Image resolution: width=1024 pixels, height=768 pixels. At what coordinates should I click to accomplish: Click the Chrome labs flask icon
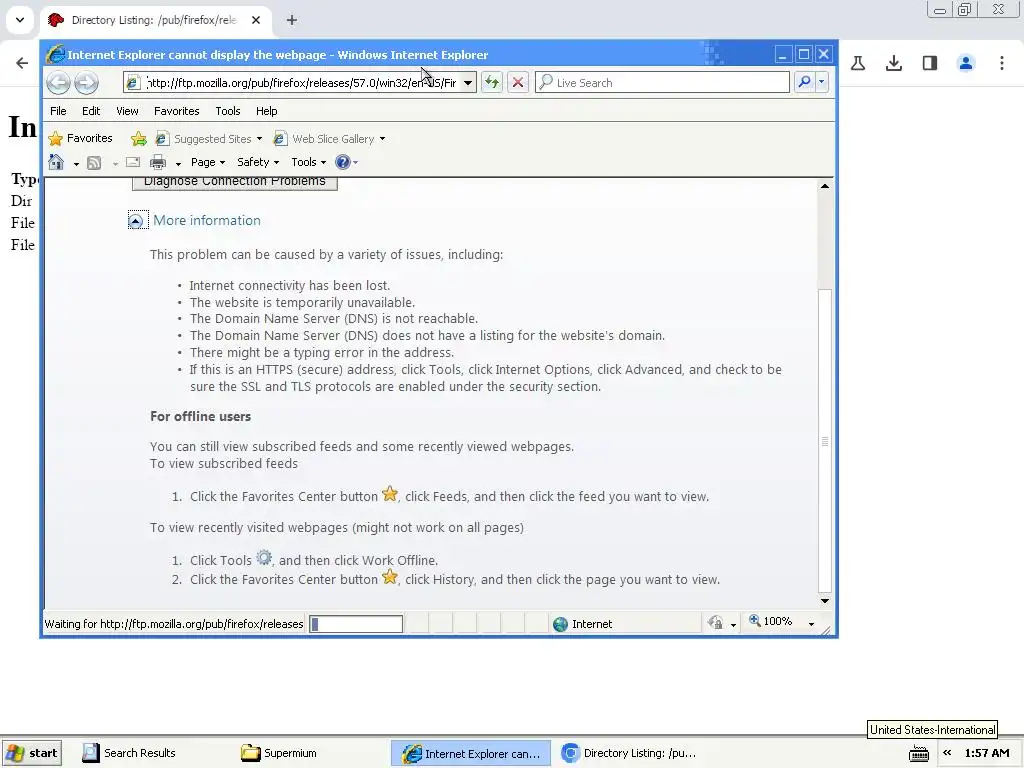tap(858, 63)
